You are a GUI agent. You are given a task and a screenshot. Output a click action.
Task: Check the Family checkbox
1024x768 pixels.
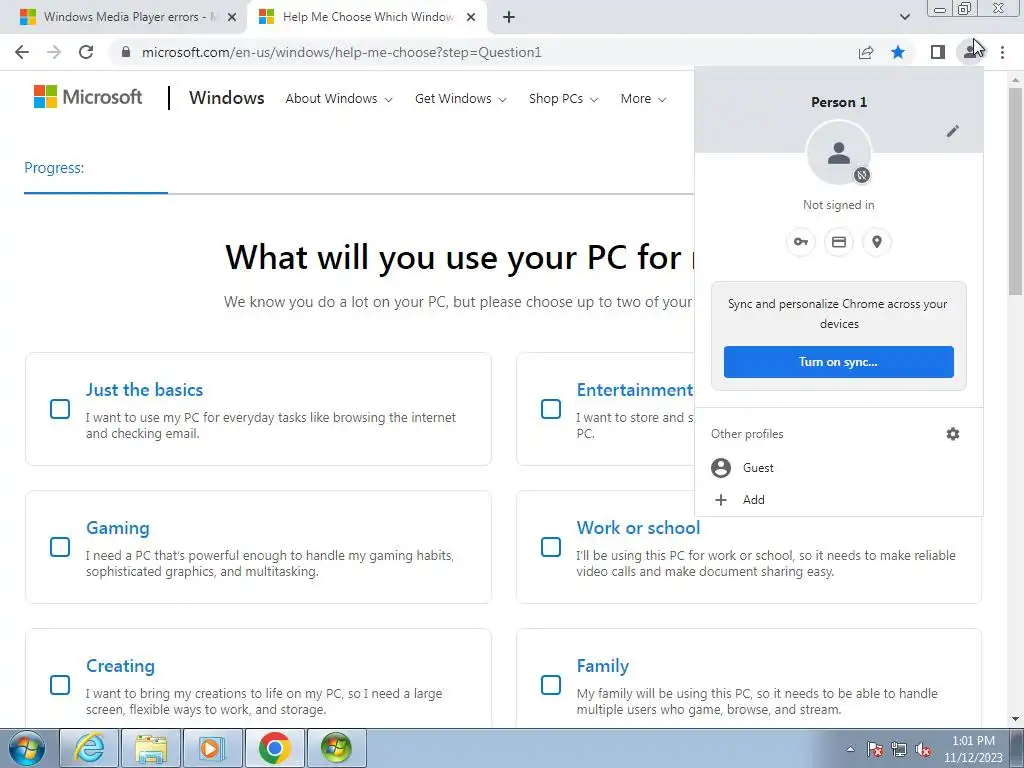551,684
